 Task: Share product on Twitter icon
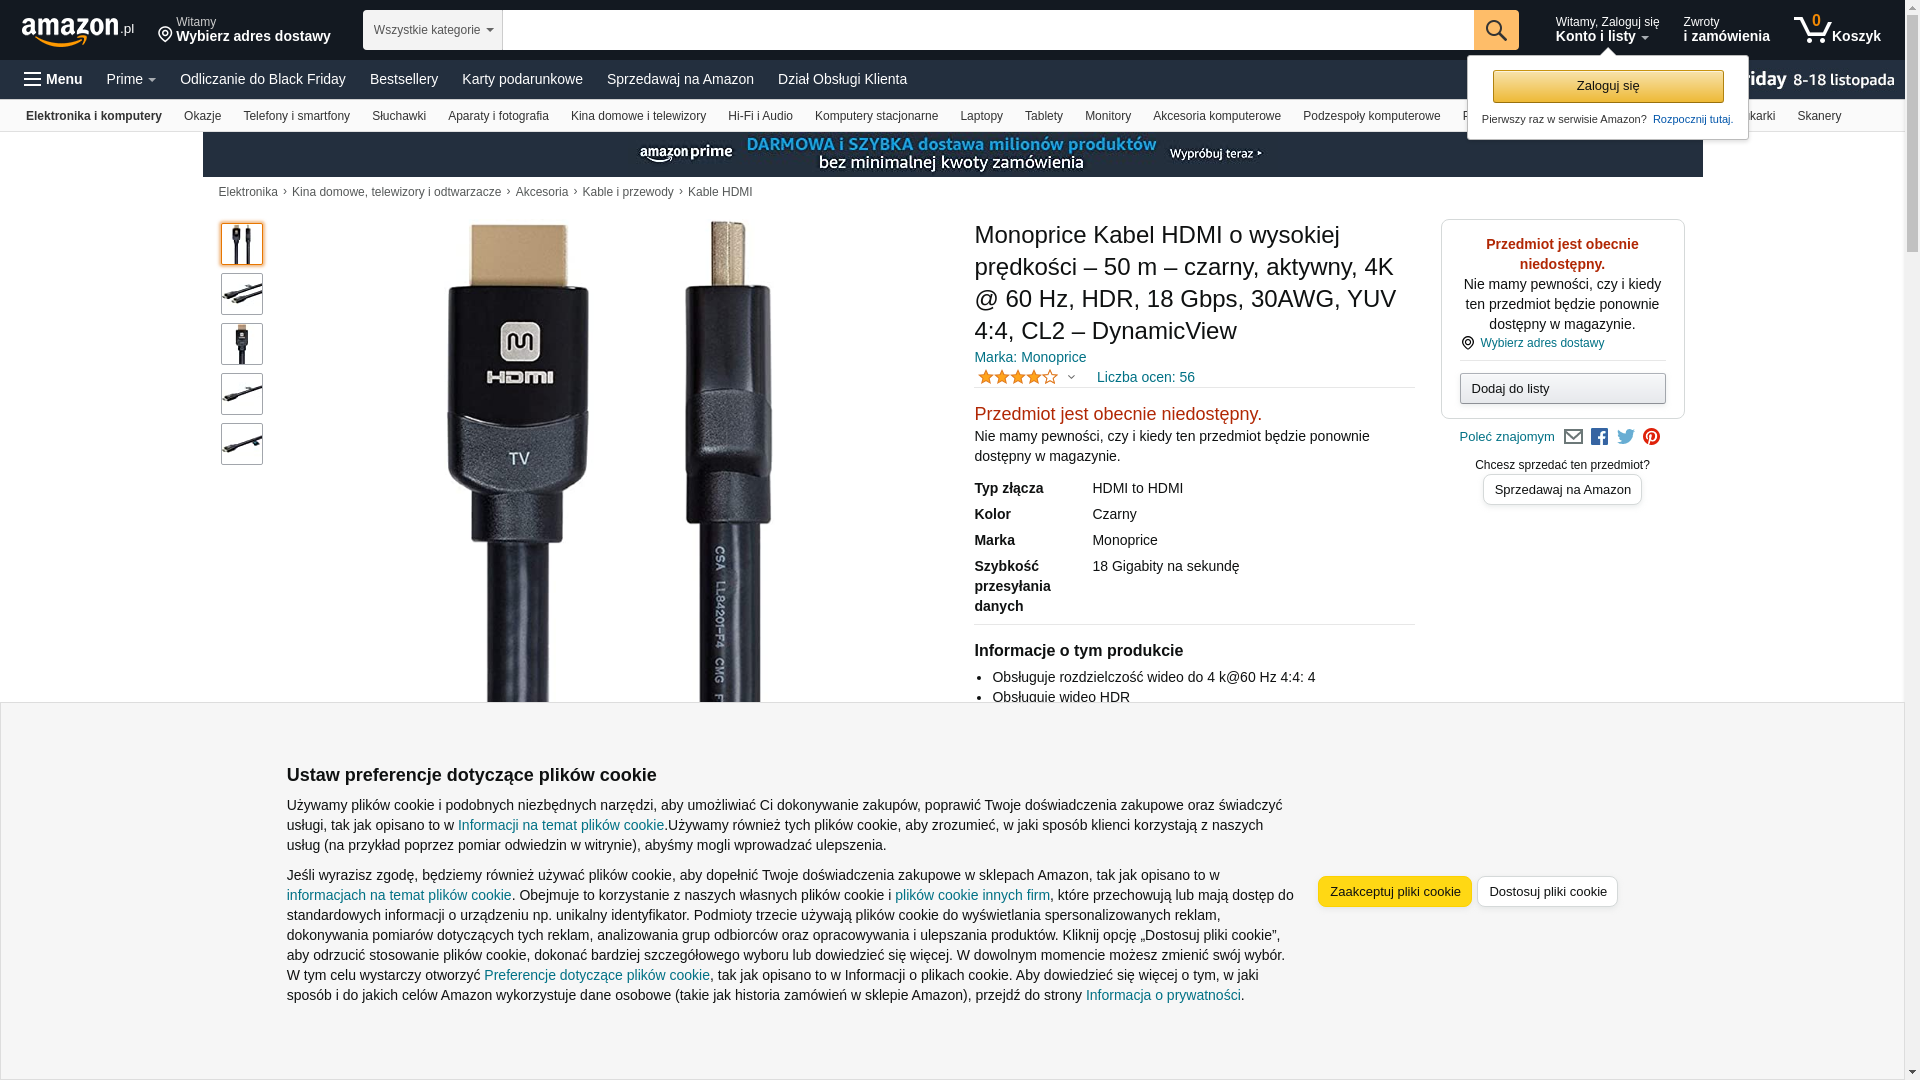click(x=1626, y=437)
